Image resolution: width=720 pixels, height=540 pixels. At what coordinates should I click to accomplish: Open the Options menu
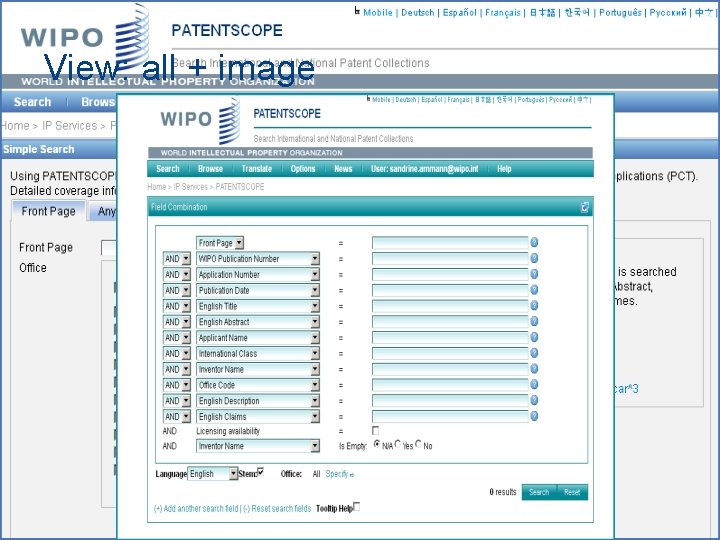point(303,169)
